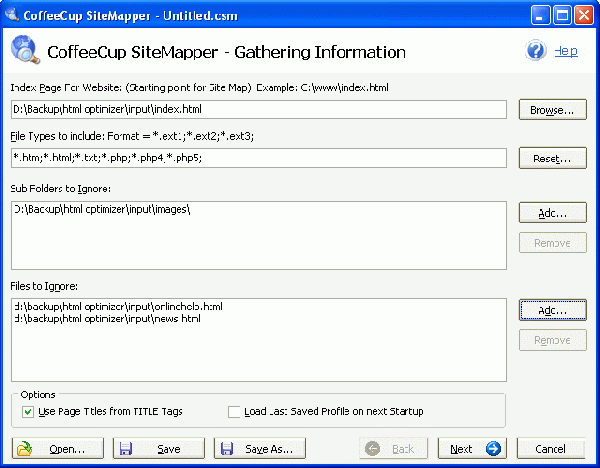Image resolution: width=600 pixels, height=468 pixels.
Task: Open the Help link
Action: pyautogui.click(x=566, y=51)
